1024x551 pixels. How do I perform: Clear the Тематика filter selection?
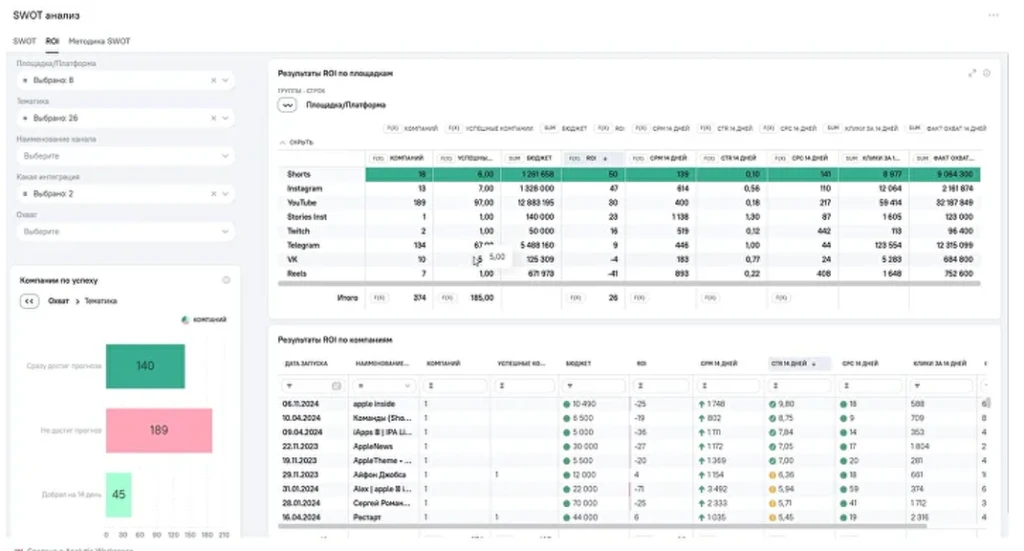point(213,118)
